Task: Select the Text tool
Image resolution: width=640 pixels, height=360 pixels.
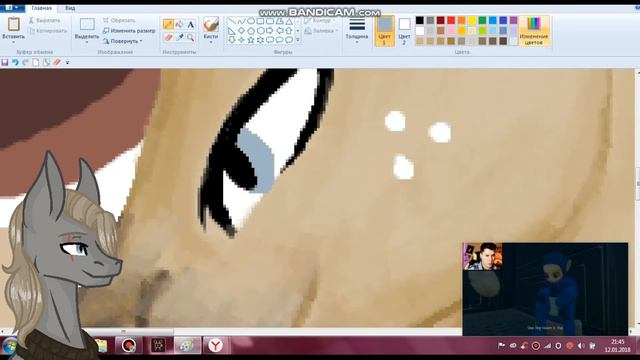Action: [191, 24]
